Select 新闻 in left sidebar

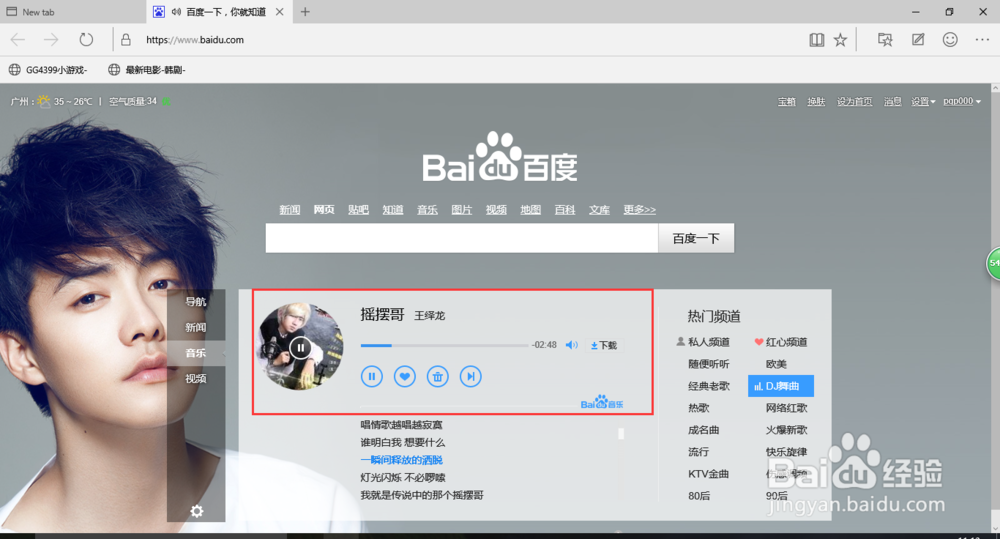click(196, 327)
